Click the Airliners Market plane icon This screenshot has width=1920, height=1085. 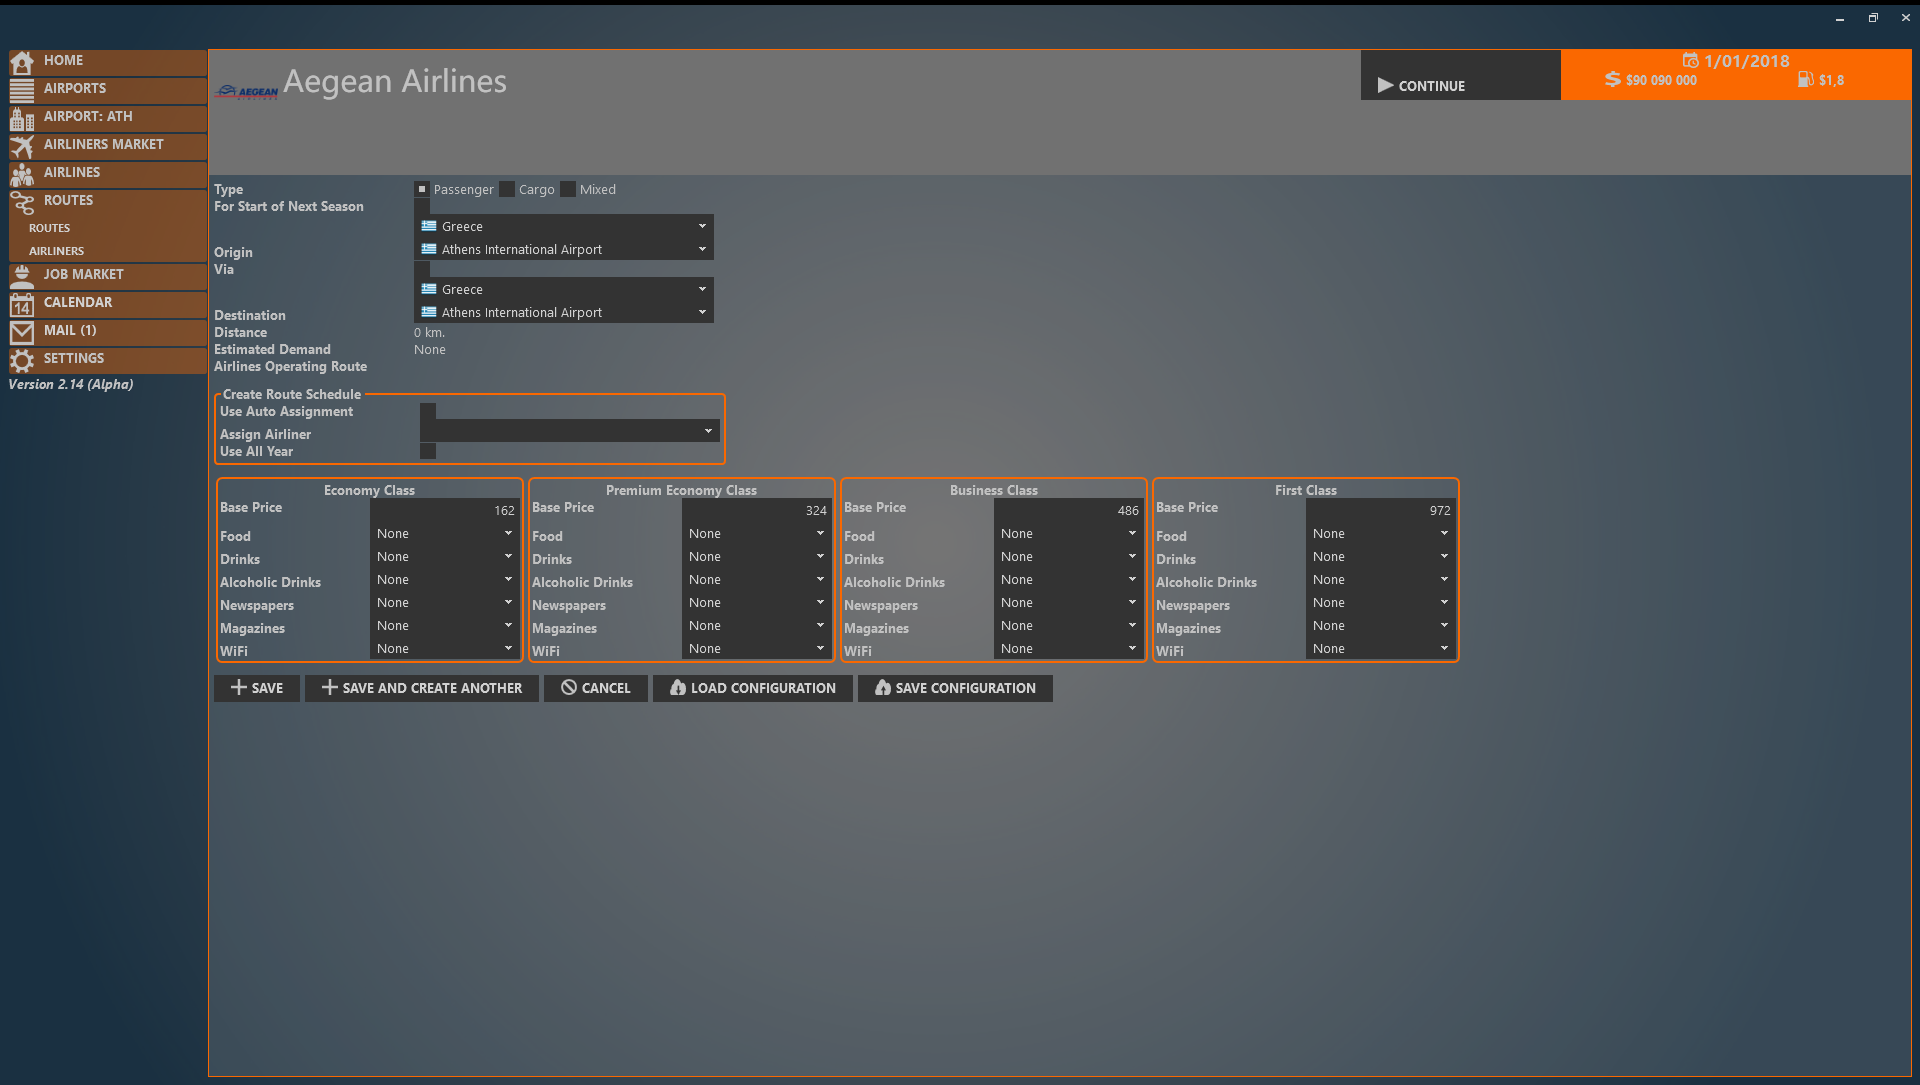(22, 146)
